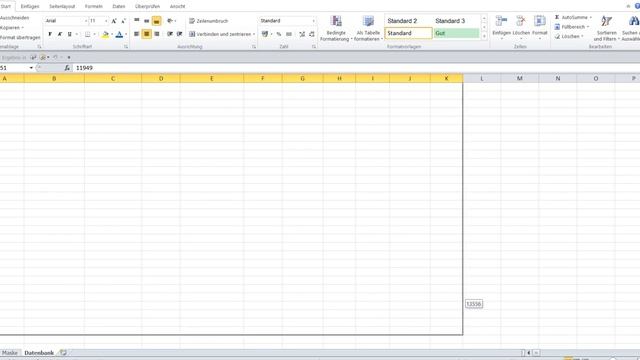Open Als Tabelle formatieren menu
The height and width of the screenshot is (360, 640).
pyautogui.click(x=368, y=28)
